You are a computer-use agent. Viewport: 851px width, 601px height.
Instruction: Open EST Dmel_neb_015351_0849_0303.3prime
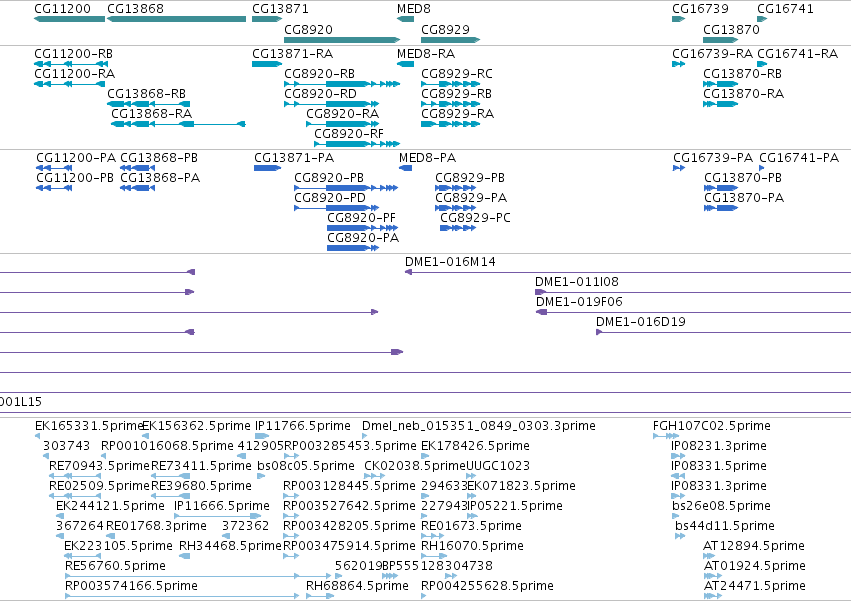point(479,426)
